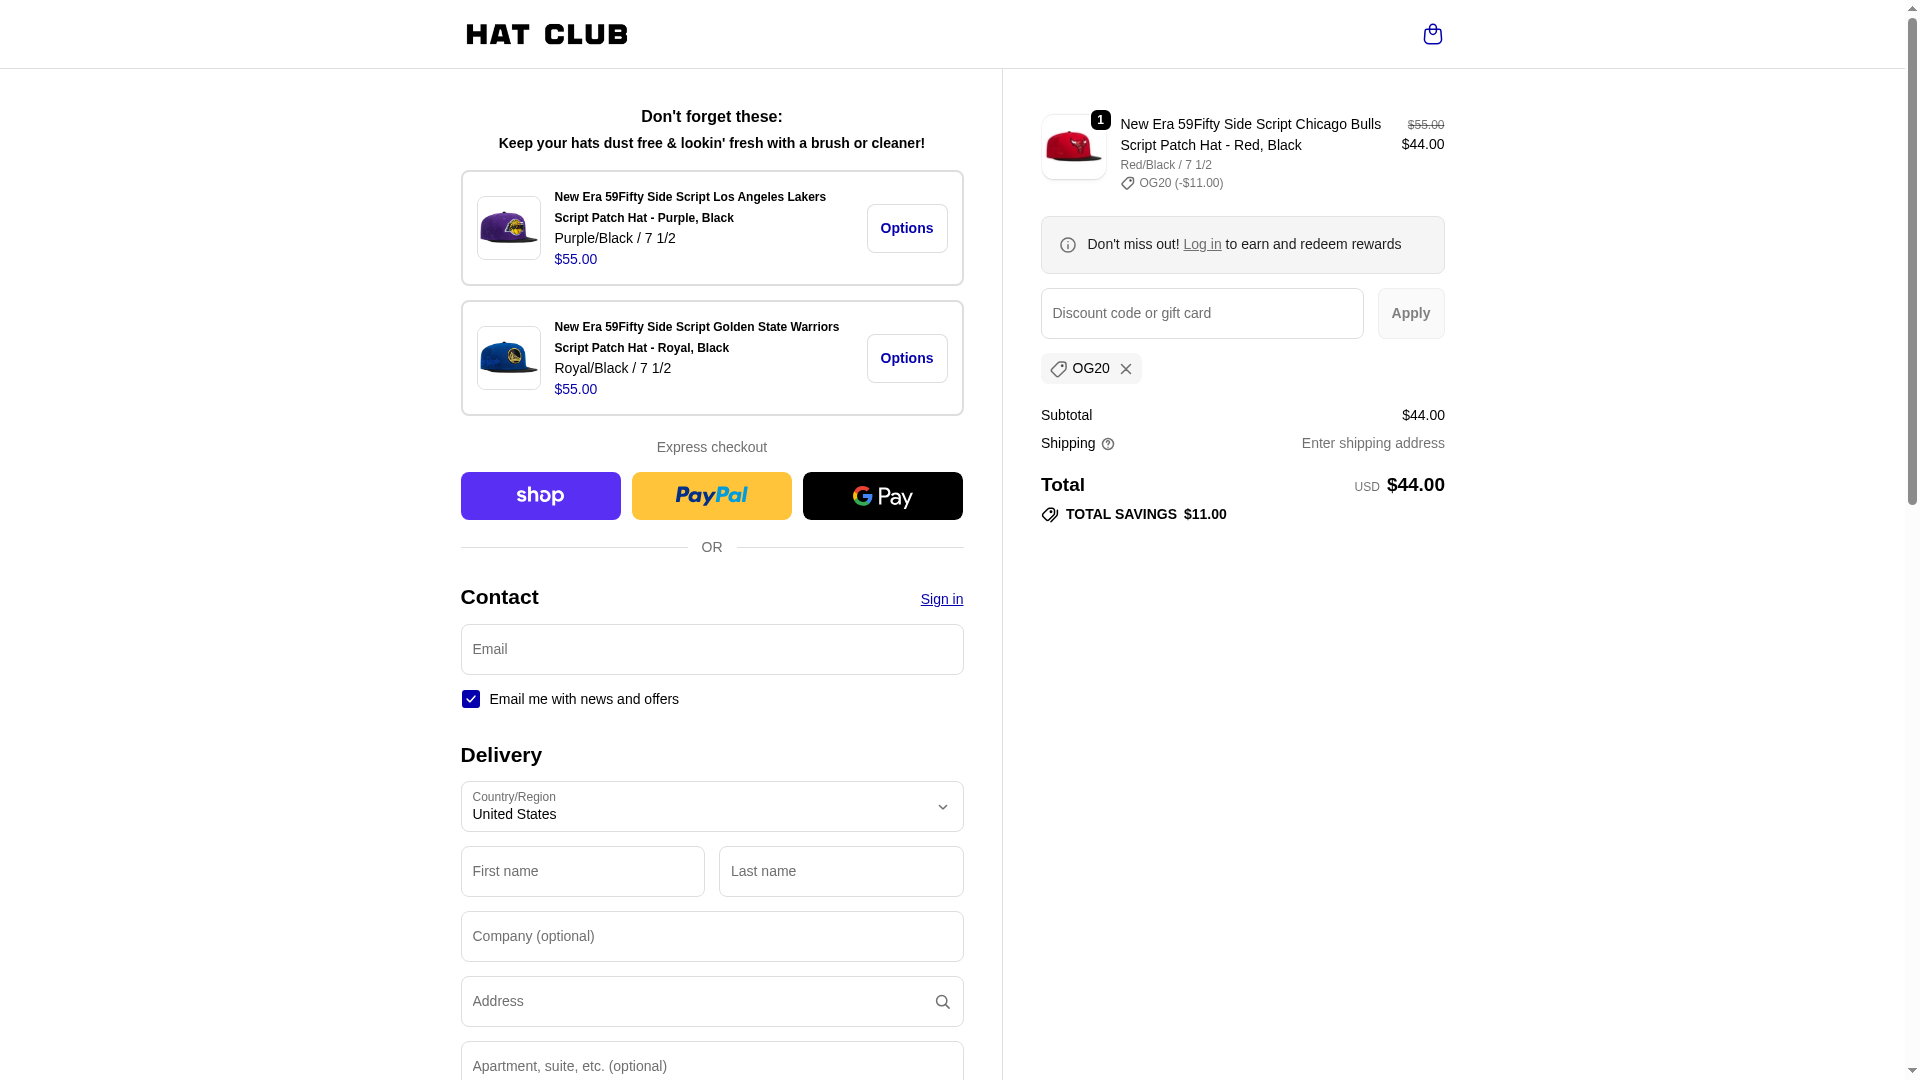
Task: Click the Chicago Bulls hat thumbnail
Action: 1073,148
